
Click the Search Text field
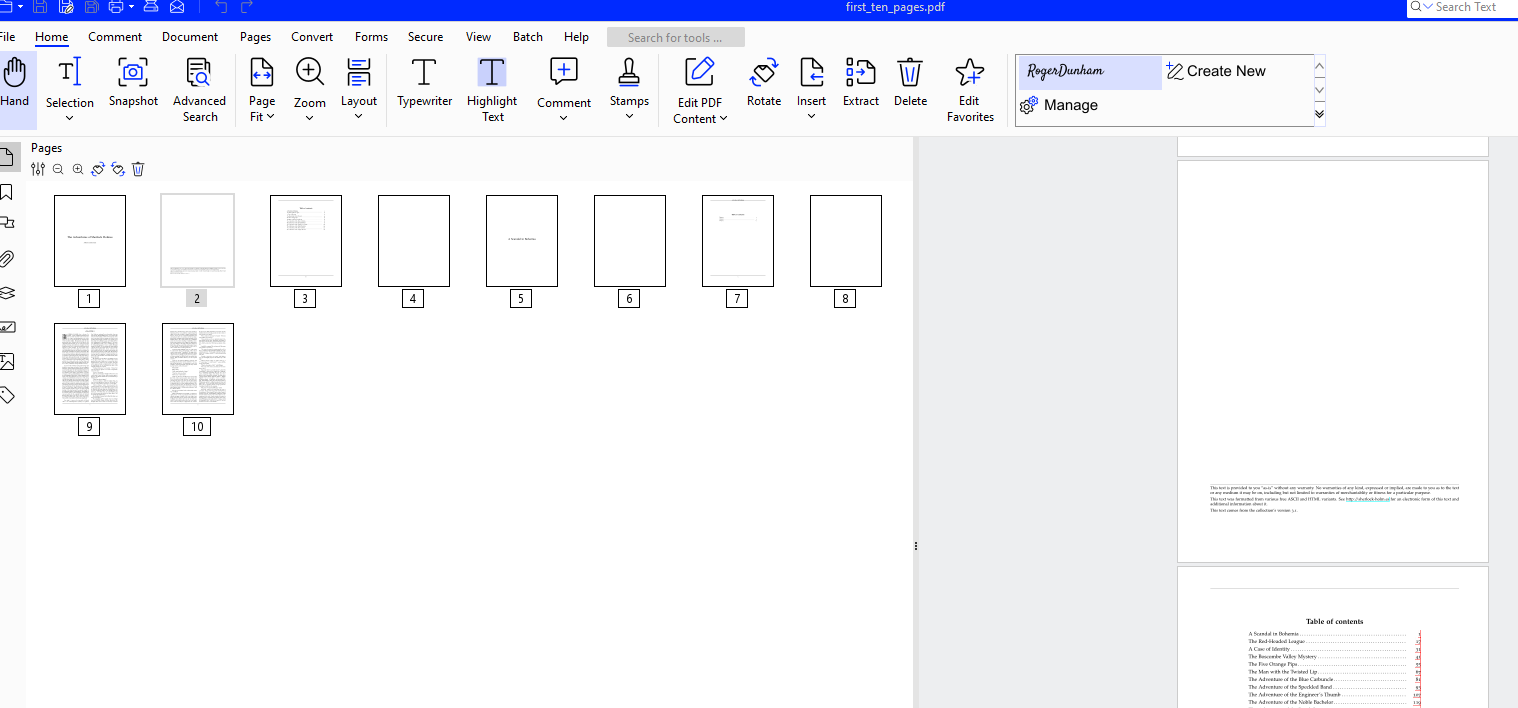click(x=1462, y=7)
